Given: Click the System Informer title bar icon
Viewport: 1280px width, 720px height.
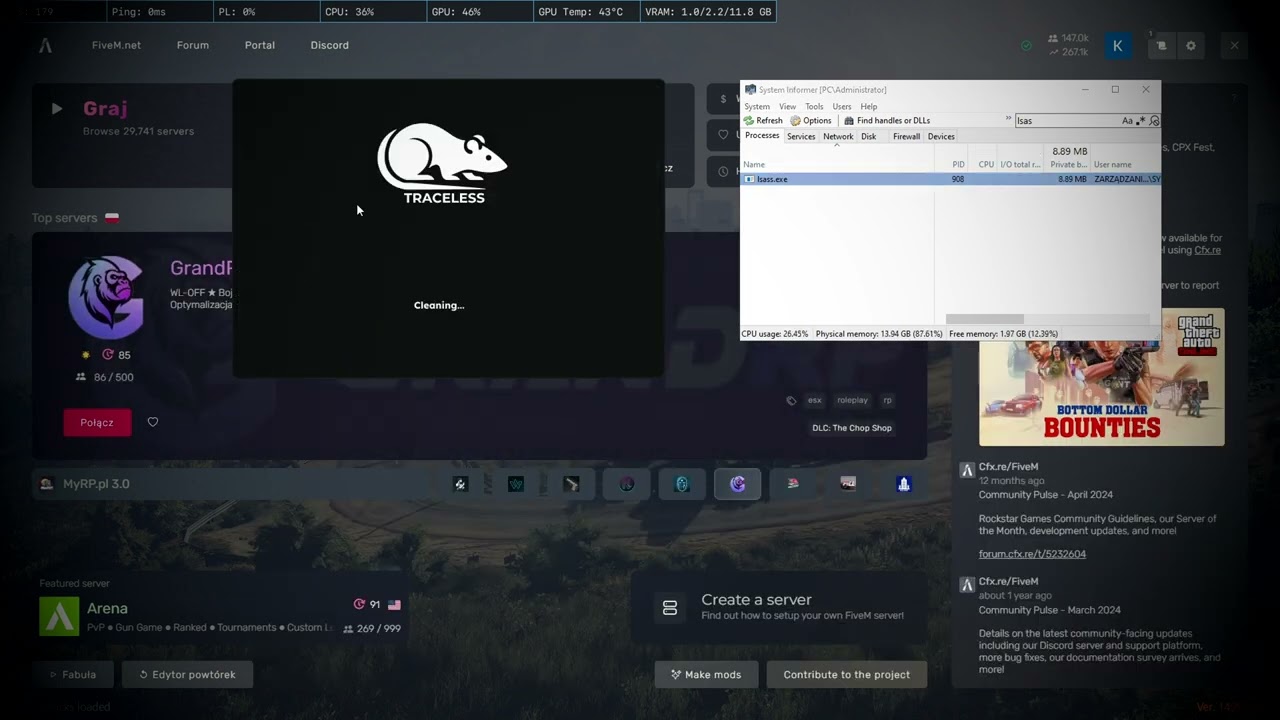Looking at the screenshot, I should [750, 90].
